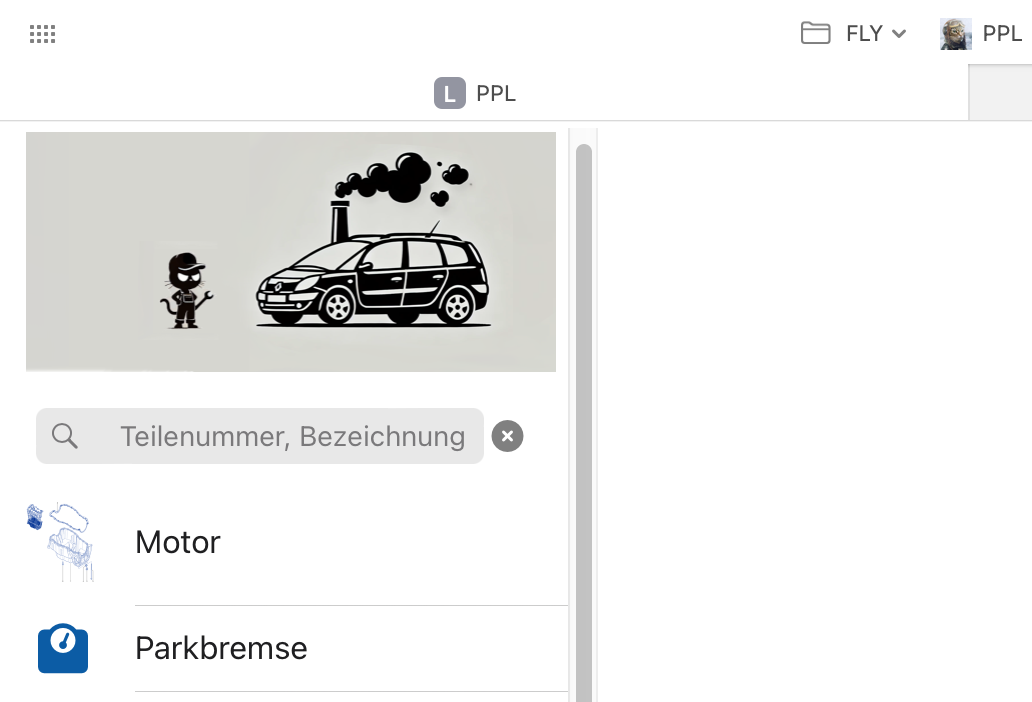Click the empty gray tab on the right
Image resolution: width=1032 pixels, height=702 pixels.
(1000, 92)
